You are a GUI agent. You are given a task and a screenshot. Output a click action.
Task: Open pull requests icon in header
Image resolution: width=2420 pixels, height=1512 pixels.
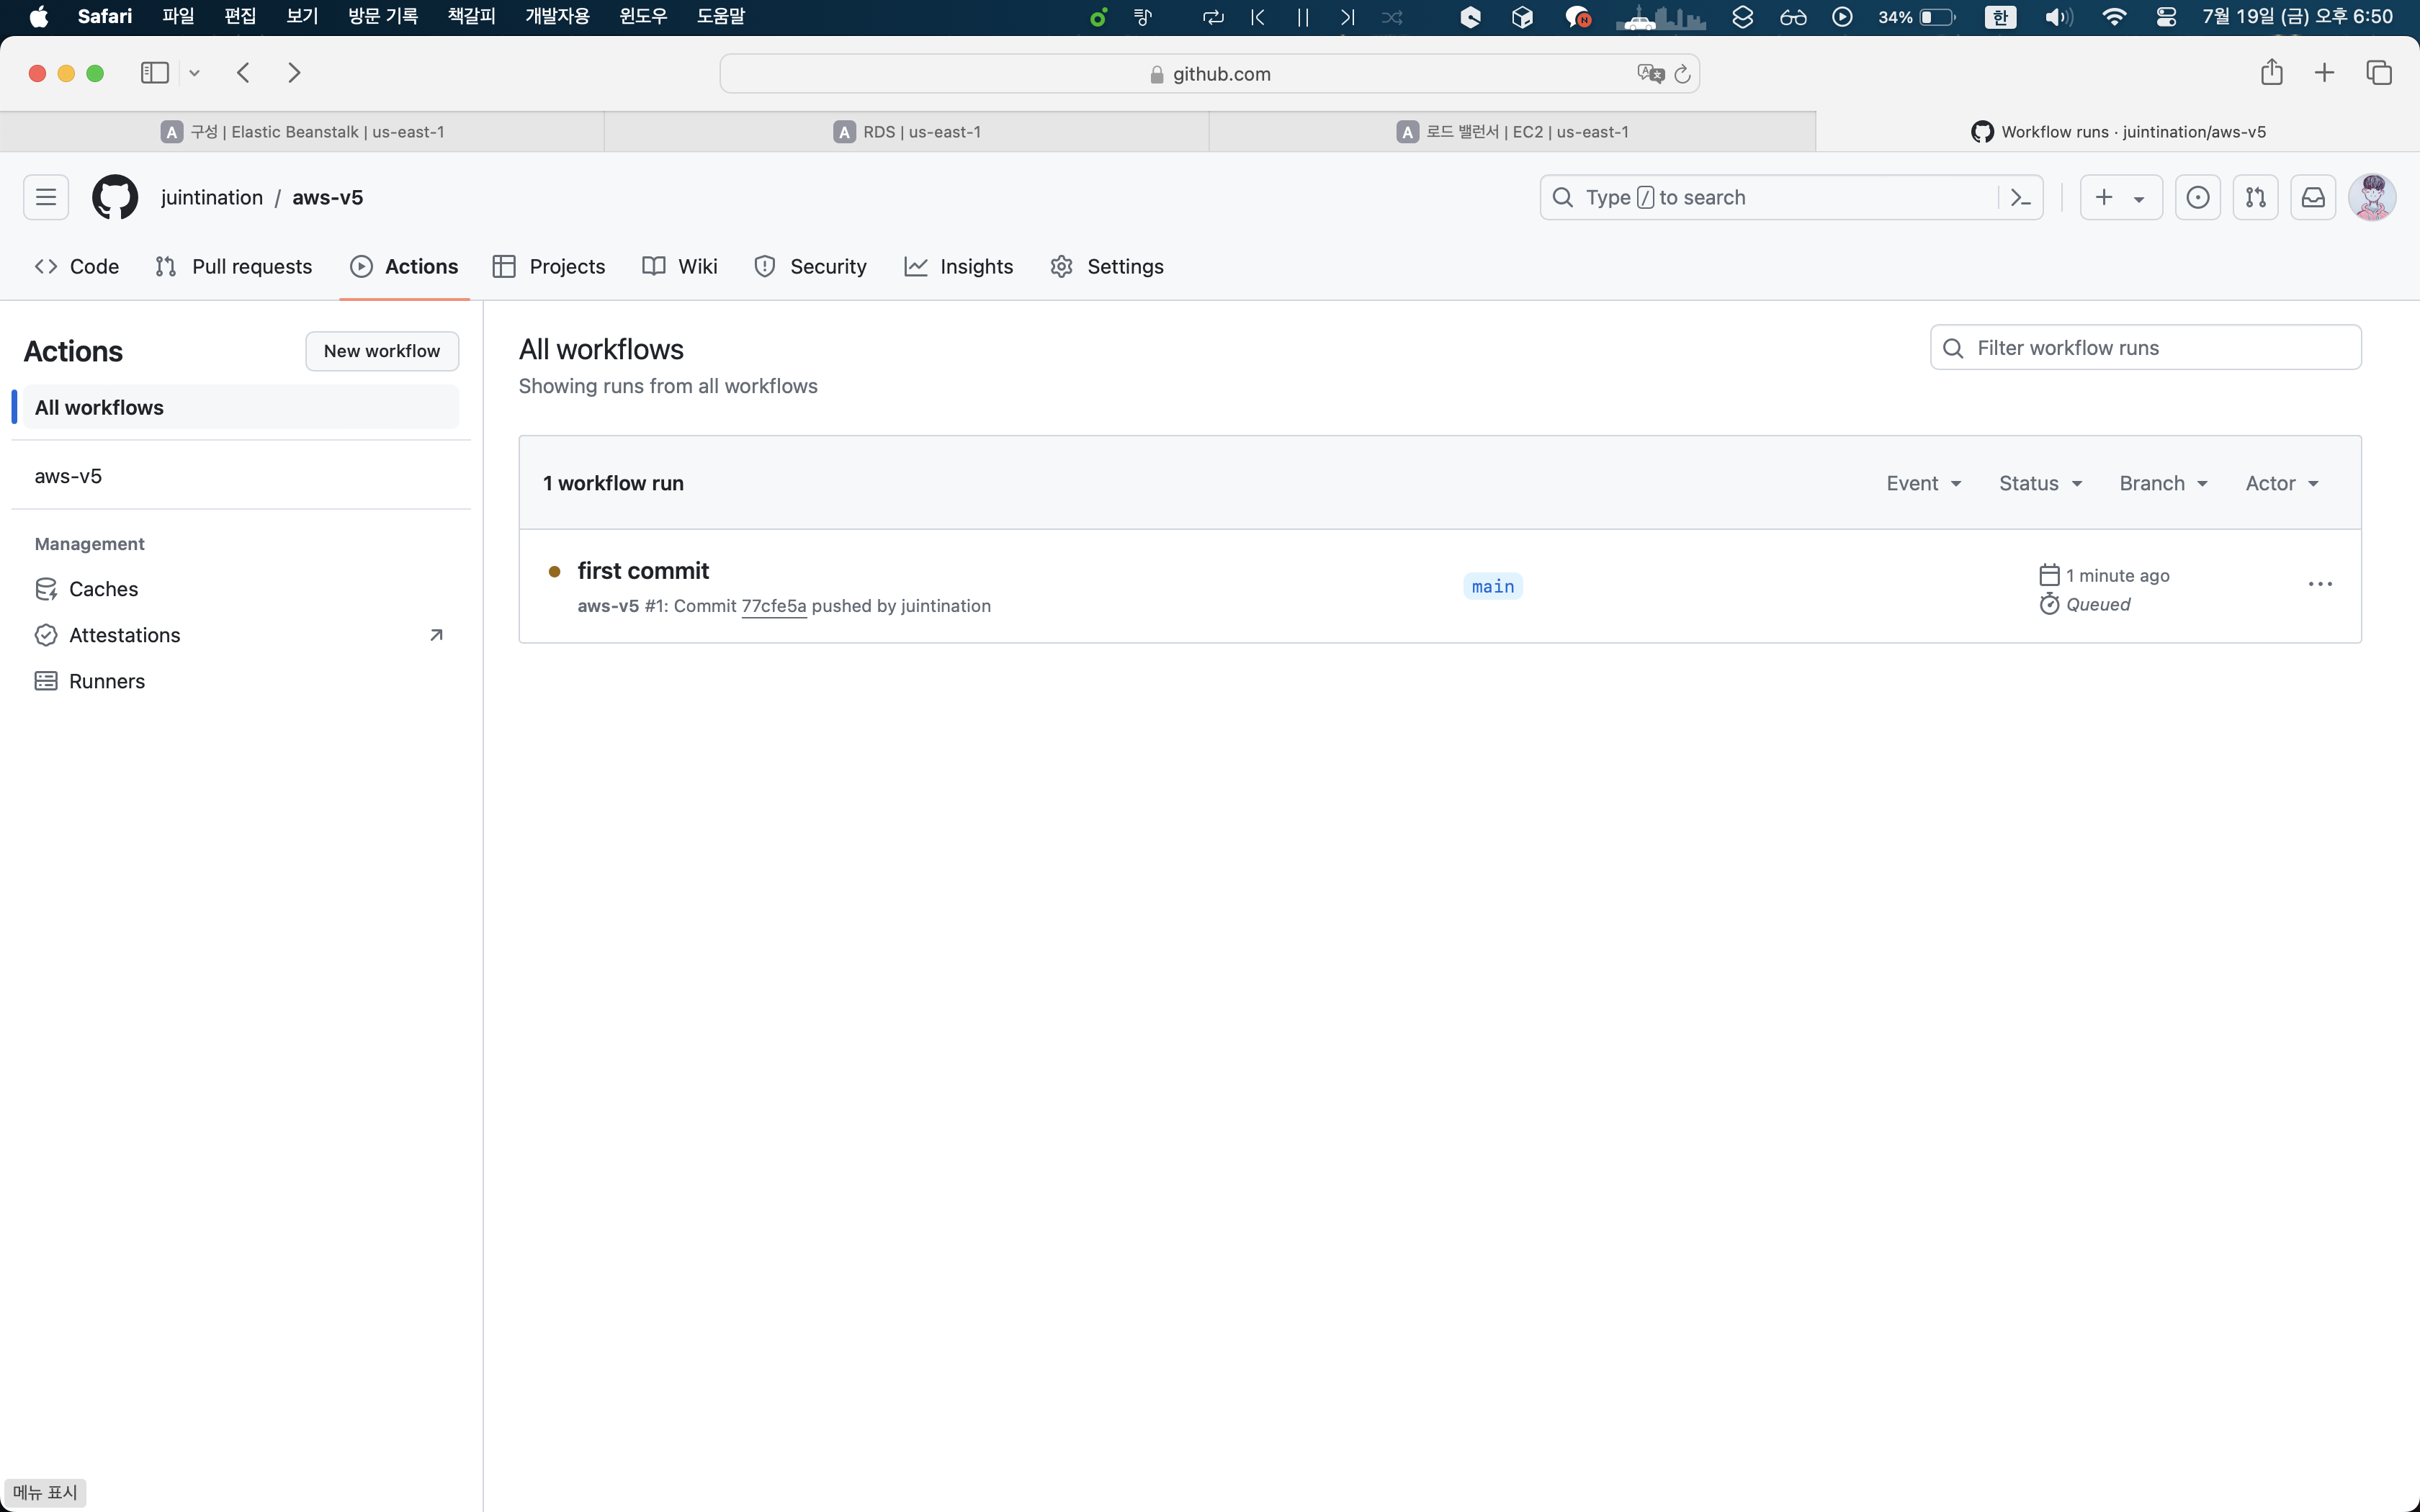pos(2255,197)
